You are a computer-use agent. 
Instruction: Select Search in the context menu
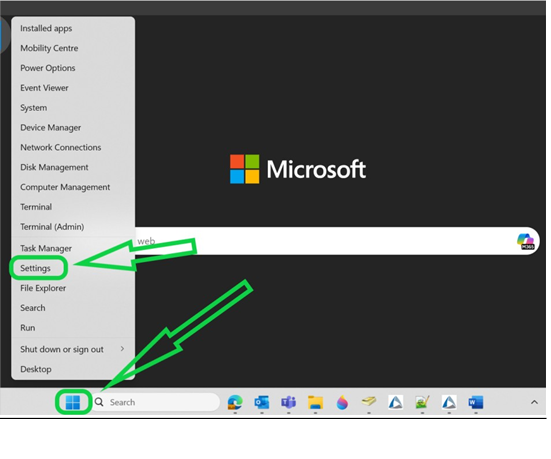(x=73, y=308)
